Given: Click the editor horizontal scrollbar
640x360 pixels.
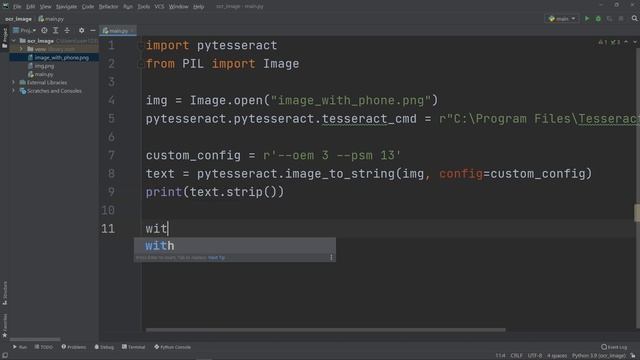Looking at the screenshot, I should [325, 329].
